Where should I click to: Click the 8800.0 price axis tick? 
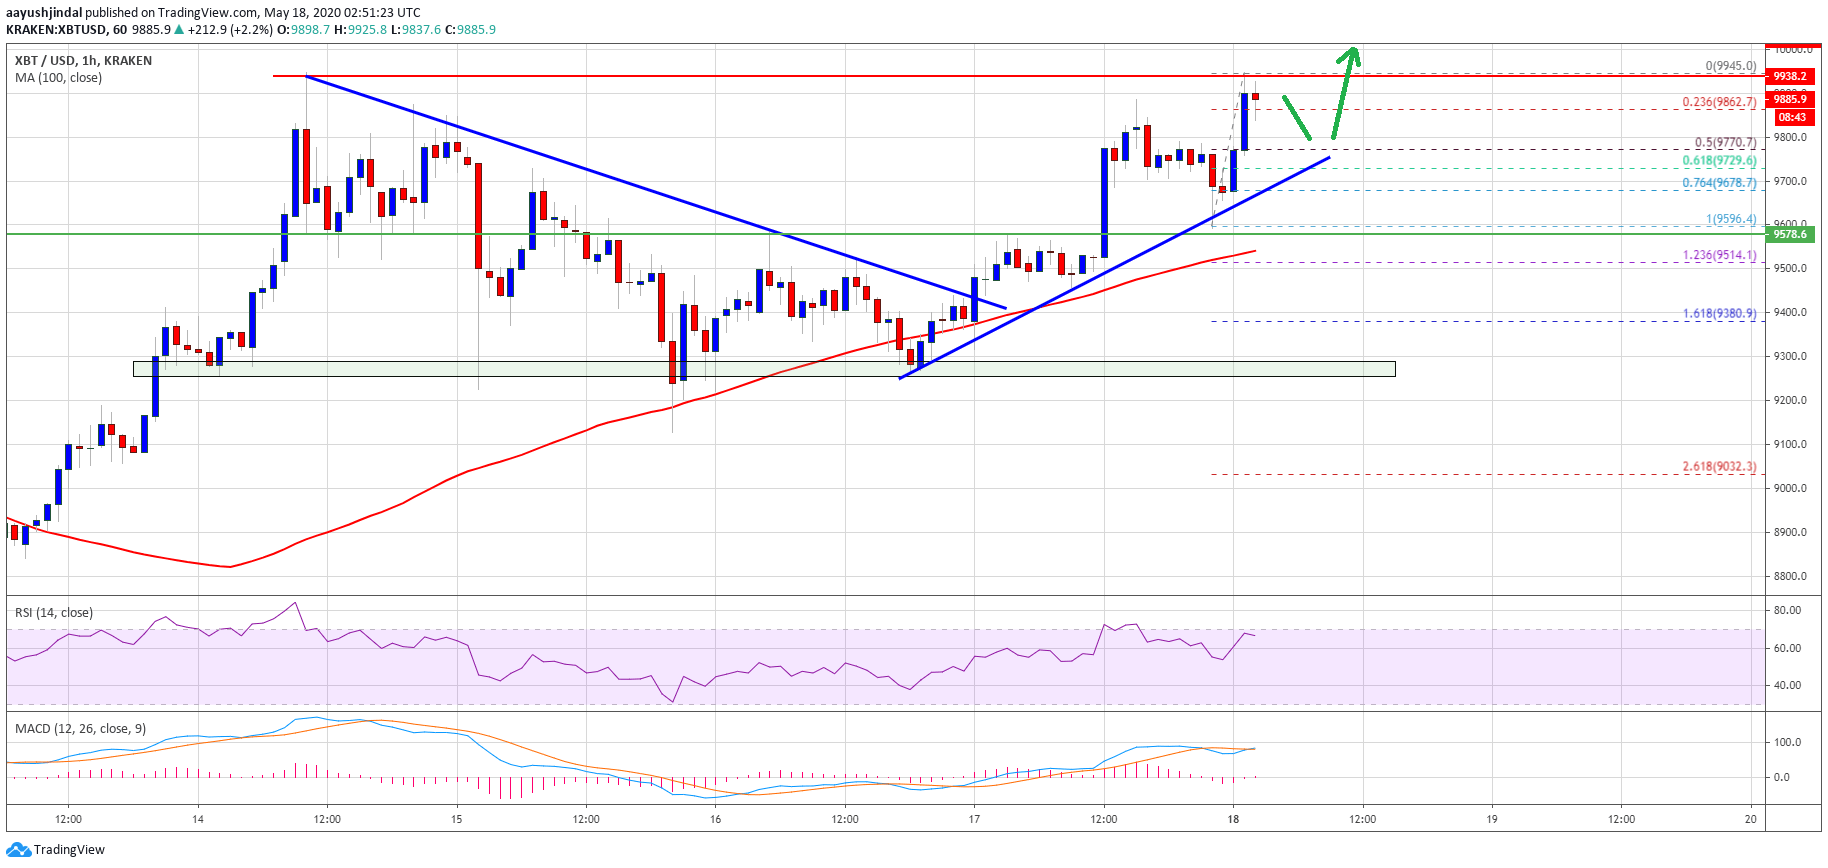coord(1790,577)
